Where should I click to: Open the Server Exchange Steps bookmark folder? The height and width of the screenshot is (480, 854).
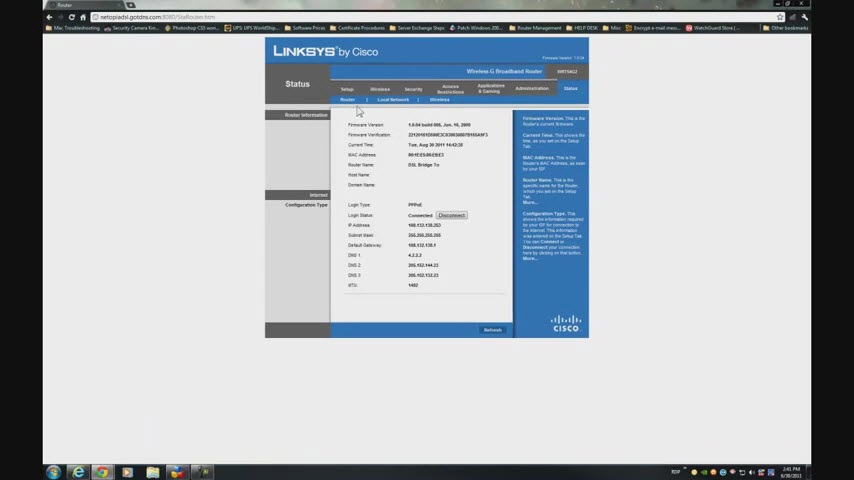(417, 28)
